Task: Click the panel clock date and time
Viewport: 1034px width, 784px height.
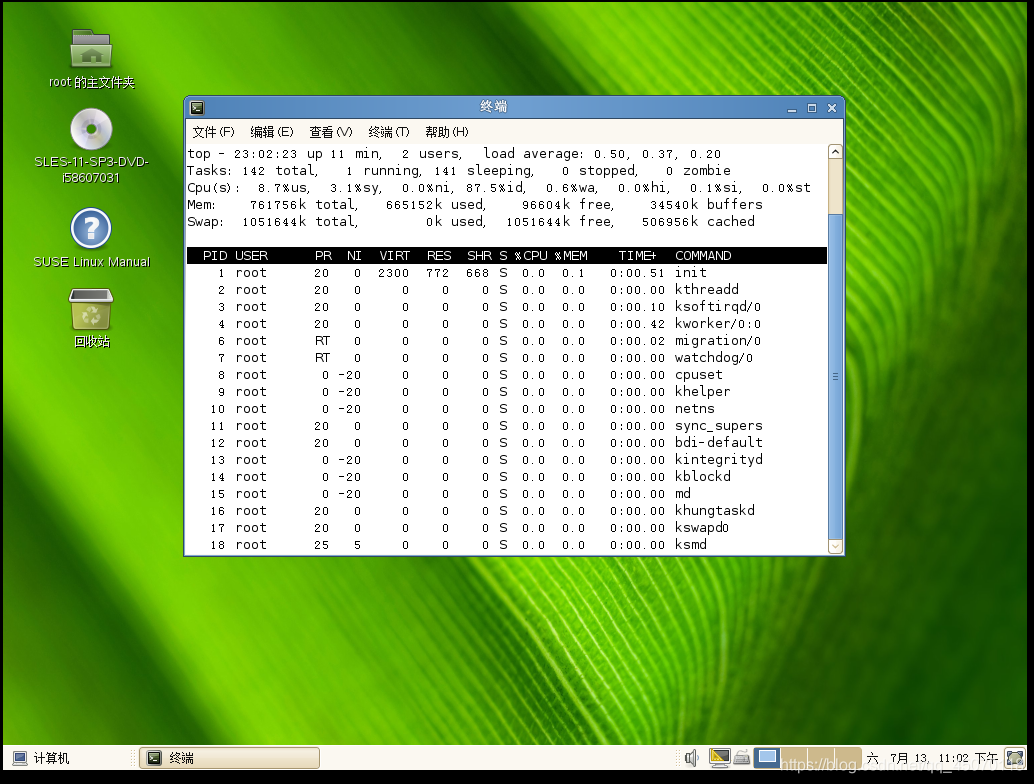Action: click(932, 758)
